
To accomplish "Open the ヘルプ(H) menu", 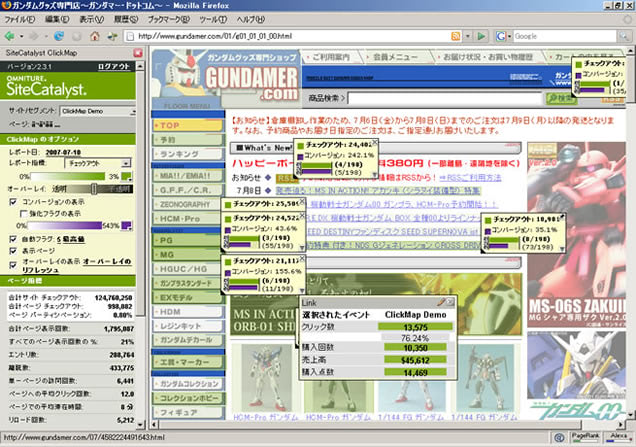I will tap(251, 19).
